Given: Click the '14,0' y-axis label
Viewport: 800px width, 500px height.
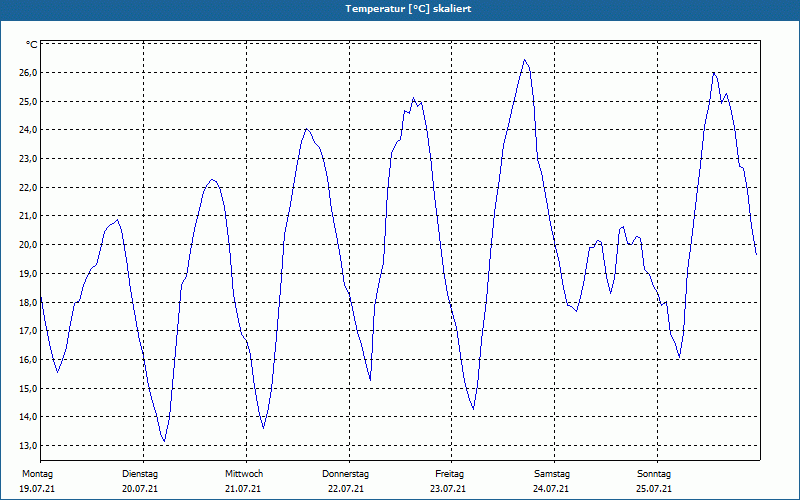Looking at the screenshot, I should tap(30, 417).
